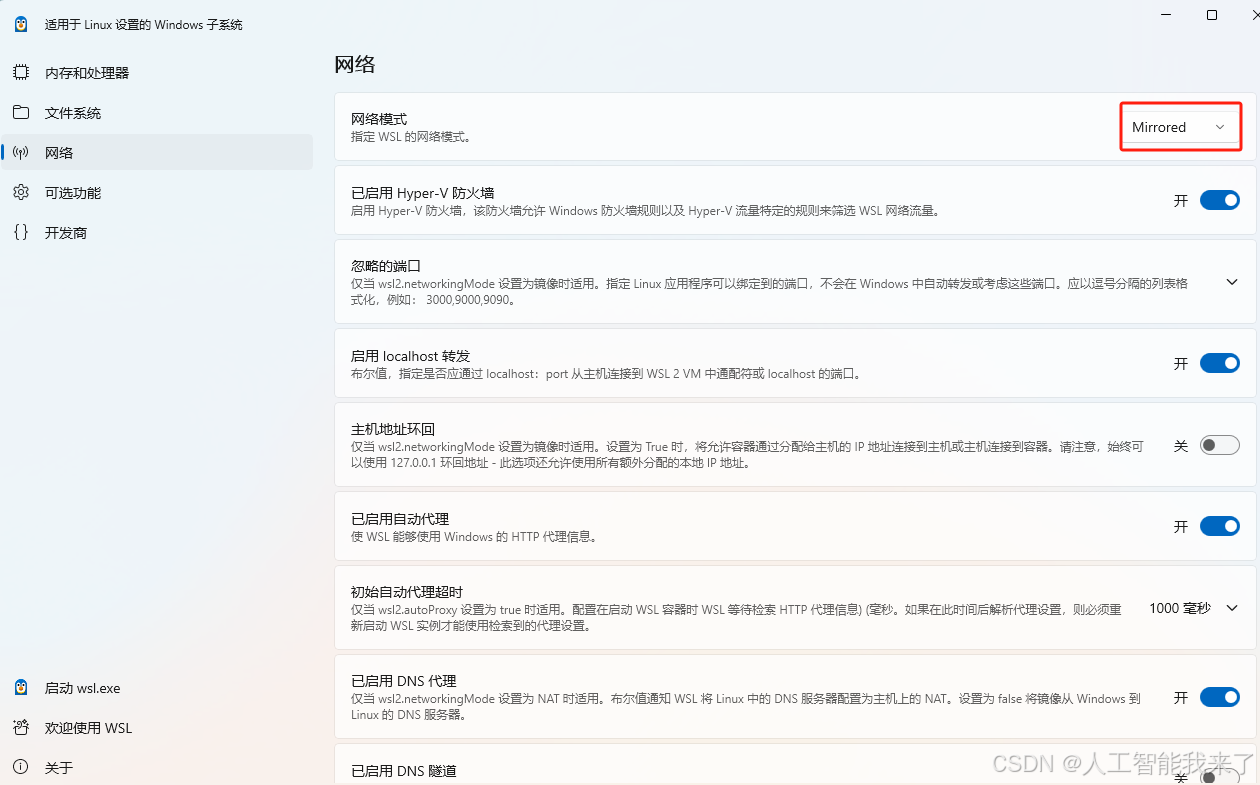Turn off 已启用自动代理 switch
The width and height of the screenshot is (1260, 785).
[1219, 526]
